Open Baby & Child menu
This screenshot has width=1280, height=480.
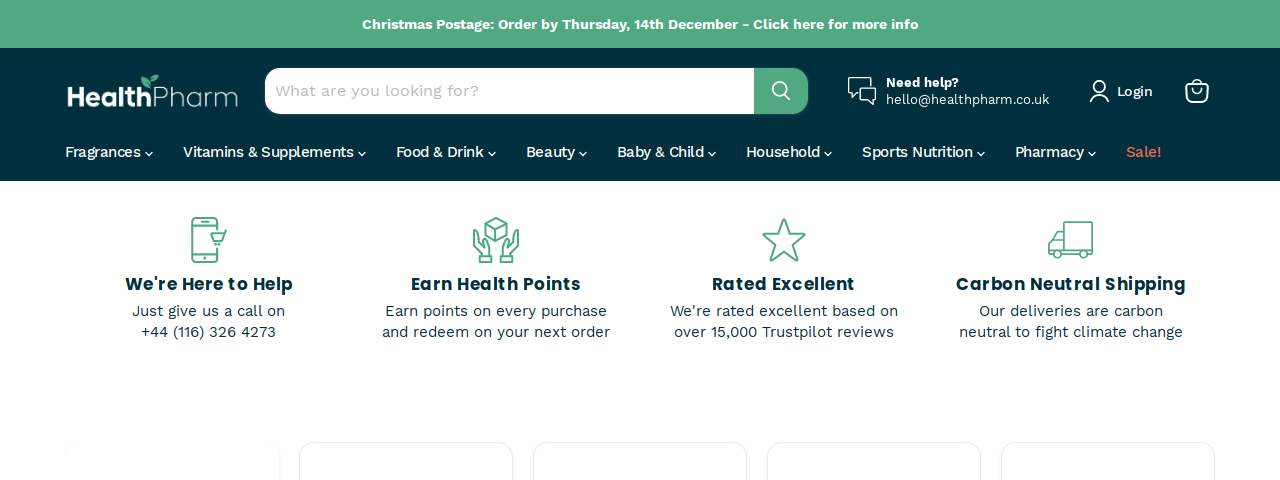666,152
